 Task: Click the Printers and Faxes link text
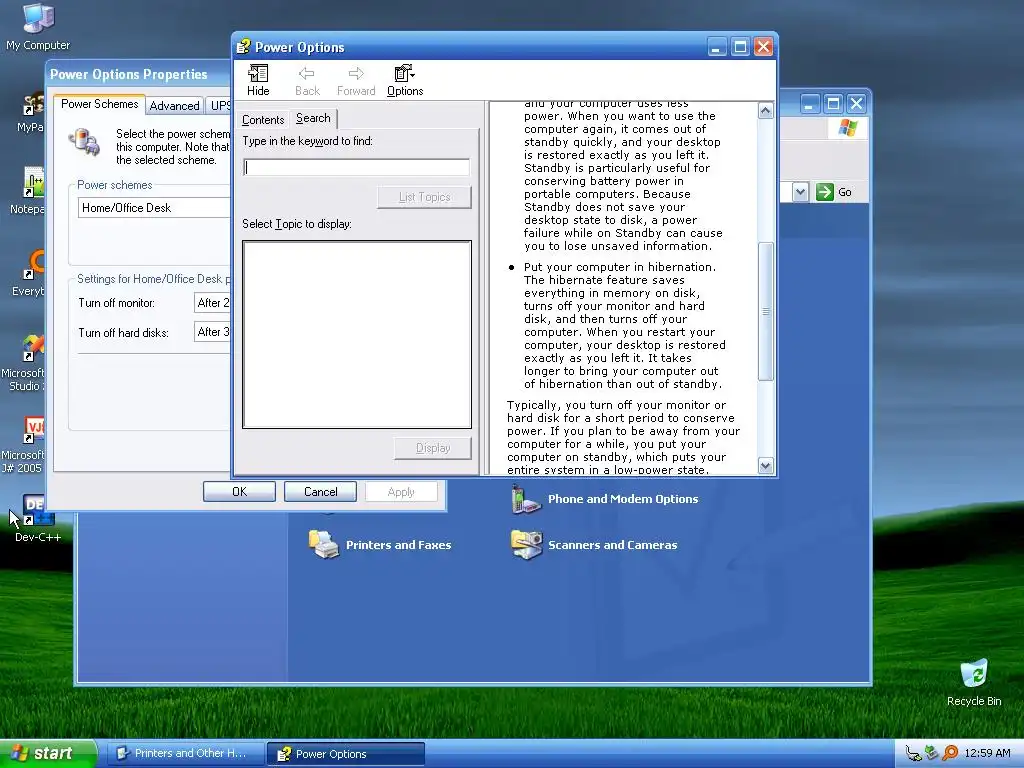click(398, 545)
